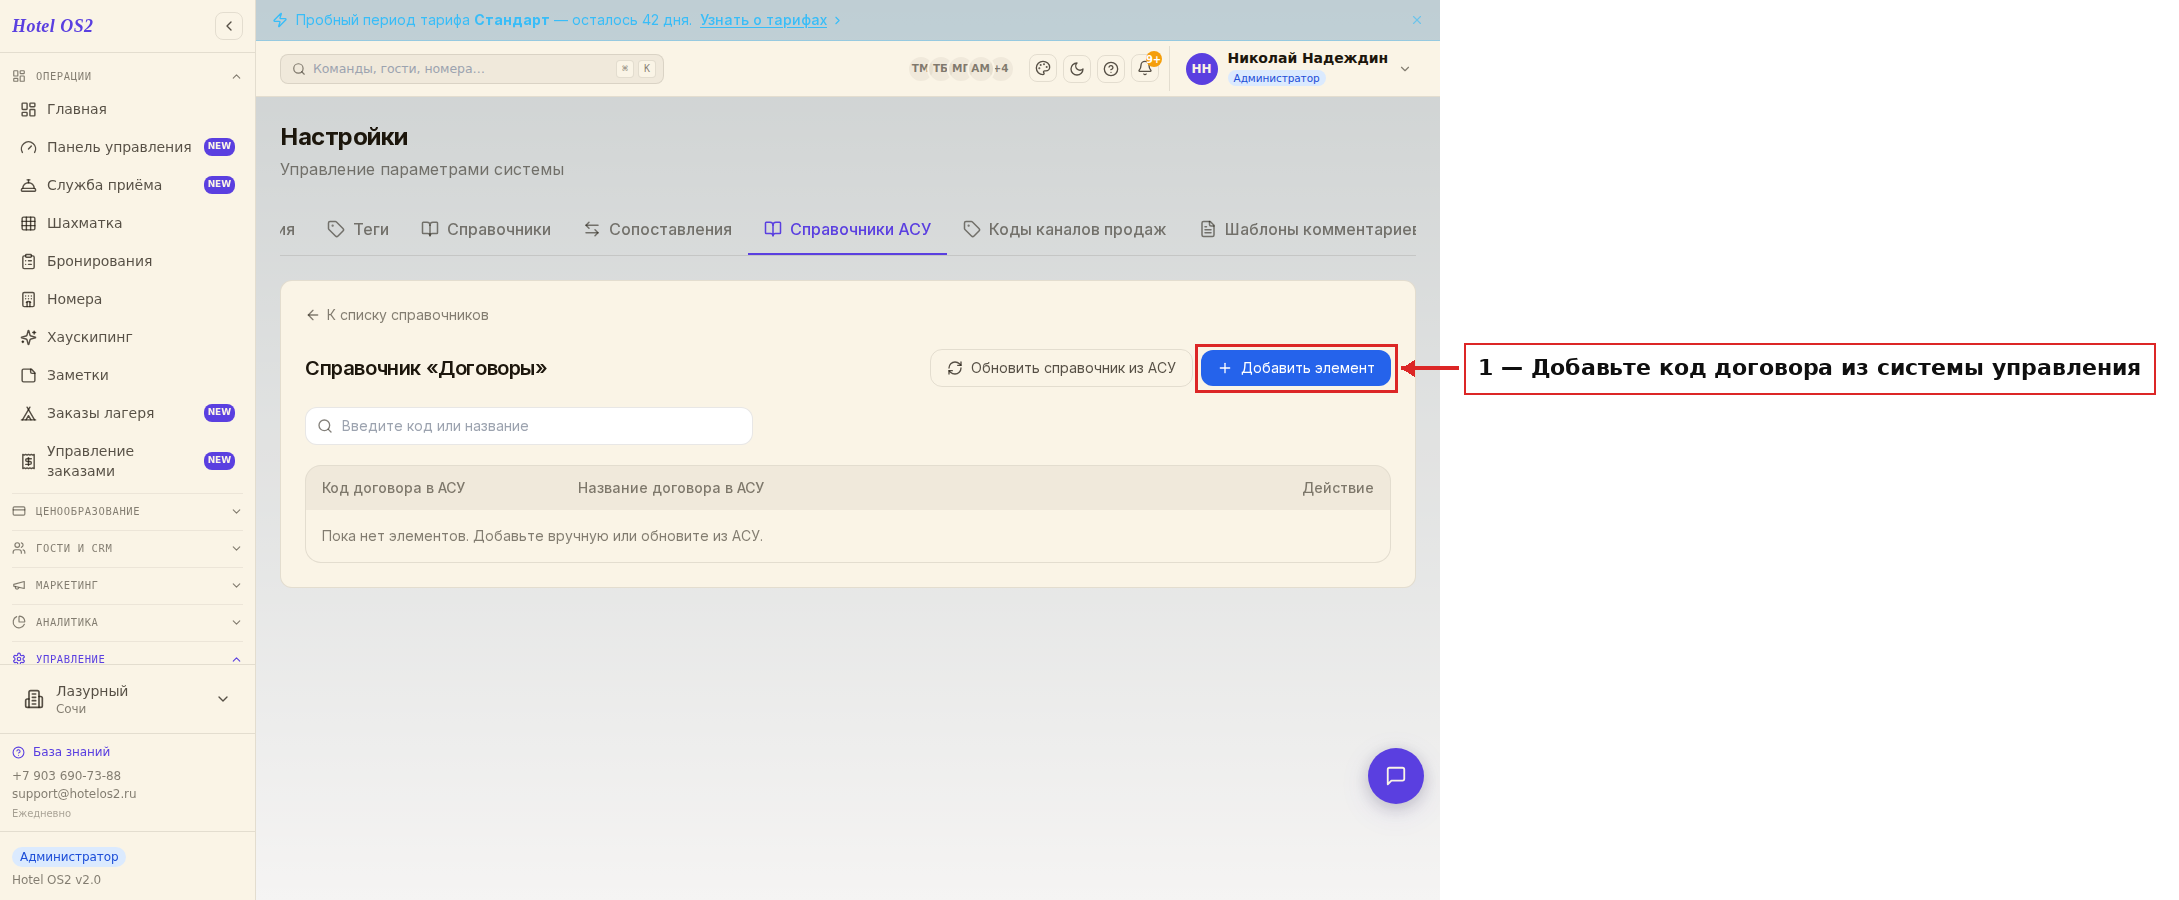2179x900 pixels.
Task: Switch to the Теги tab
Action: click(x=358, y=229)
